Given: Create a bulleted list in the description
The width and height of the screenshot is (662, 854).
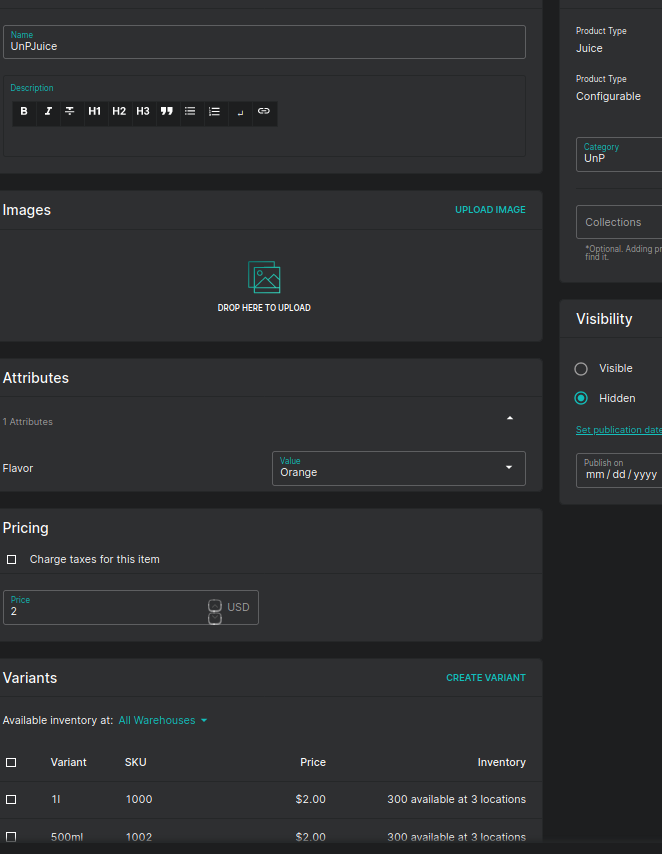Looking at the screenshot, I should coord(189,111).
